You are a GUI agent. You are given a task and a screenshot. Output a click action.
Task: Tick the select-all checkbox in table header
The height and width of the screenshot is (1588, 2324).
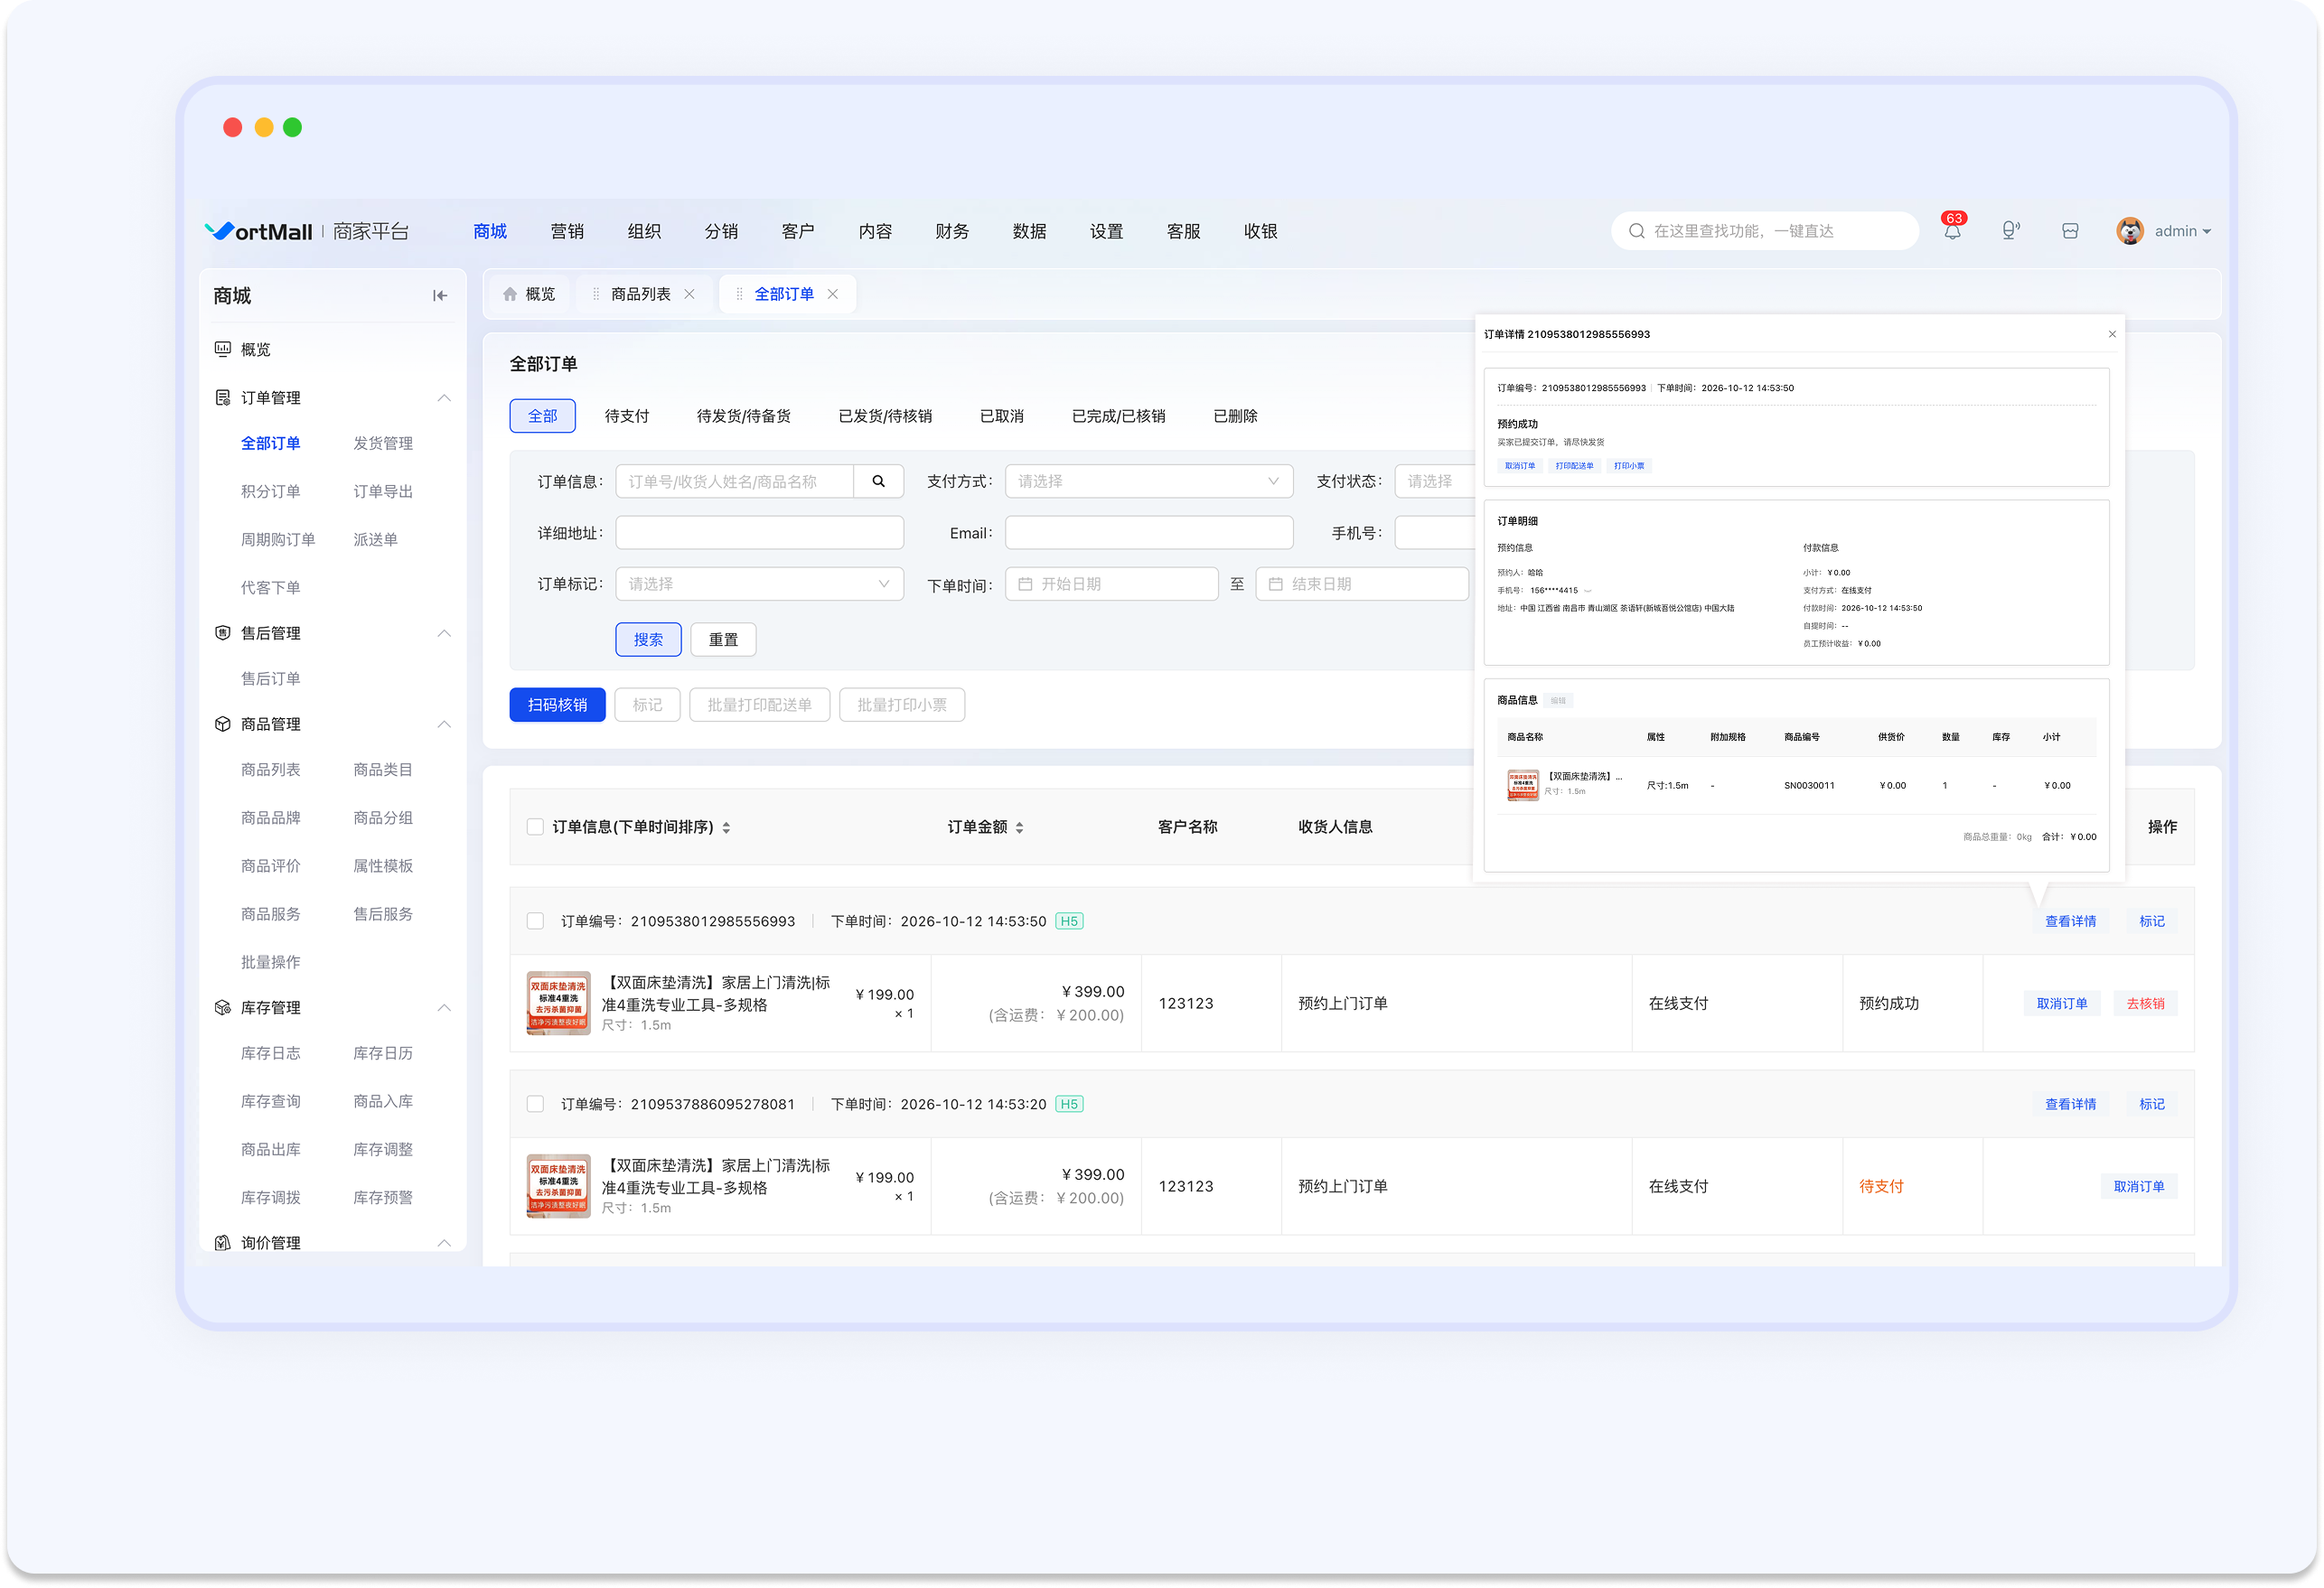(535, 827)
